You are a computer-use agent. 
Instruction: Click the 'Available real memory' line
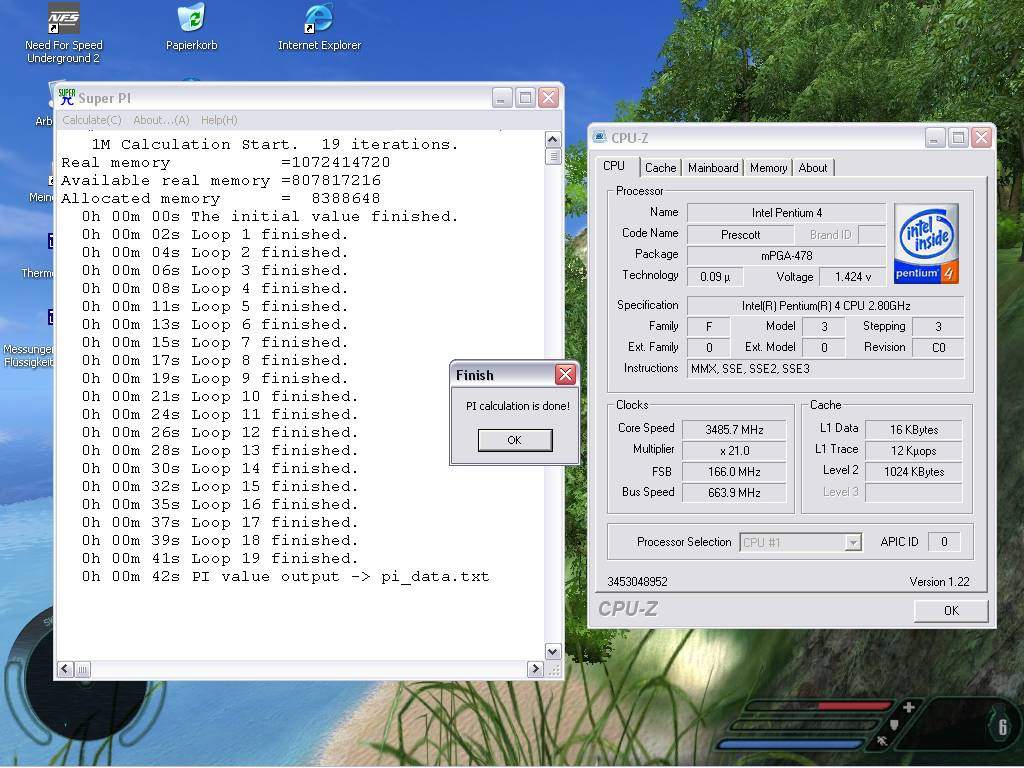tap(221, 180)
